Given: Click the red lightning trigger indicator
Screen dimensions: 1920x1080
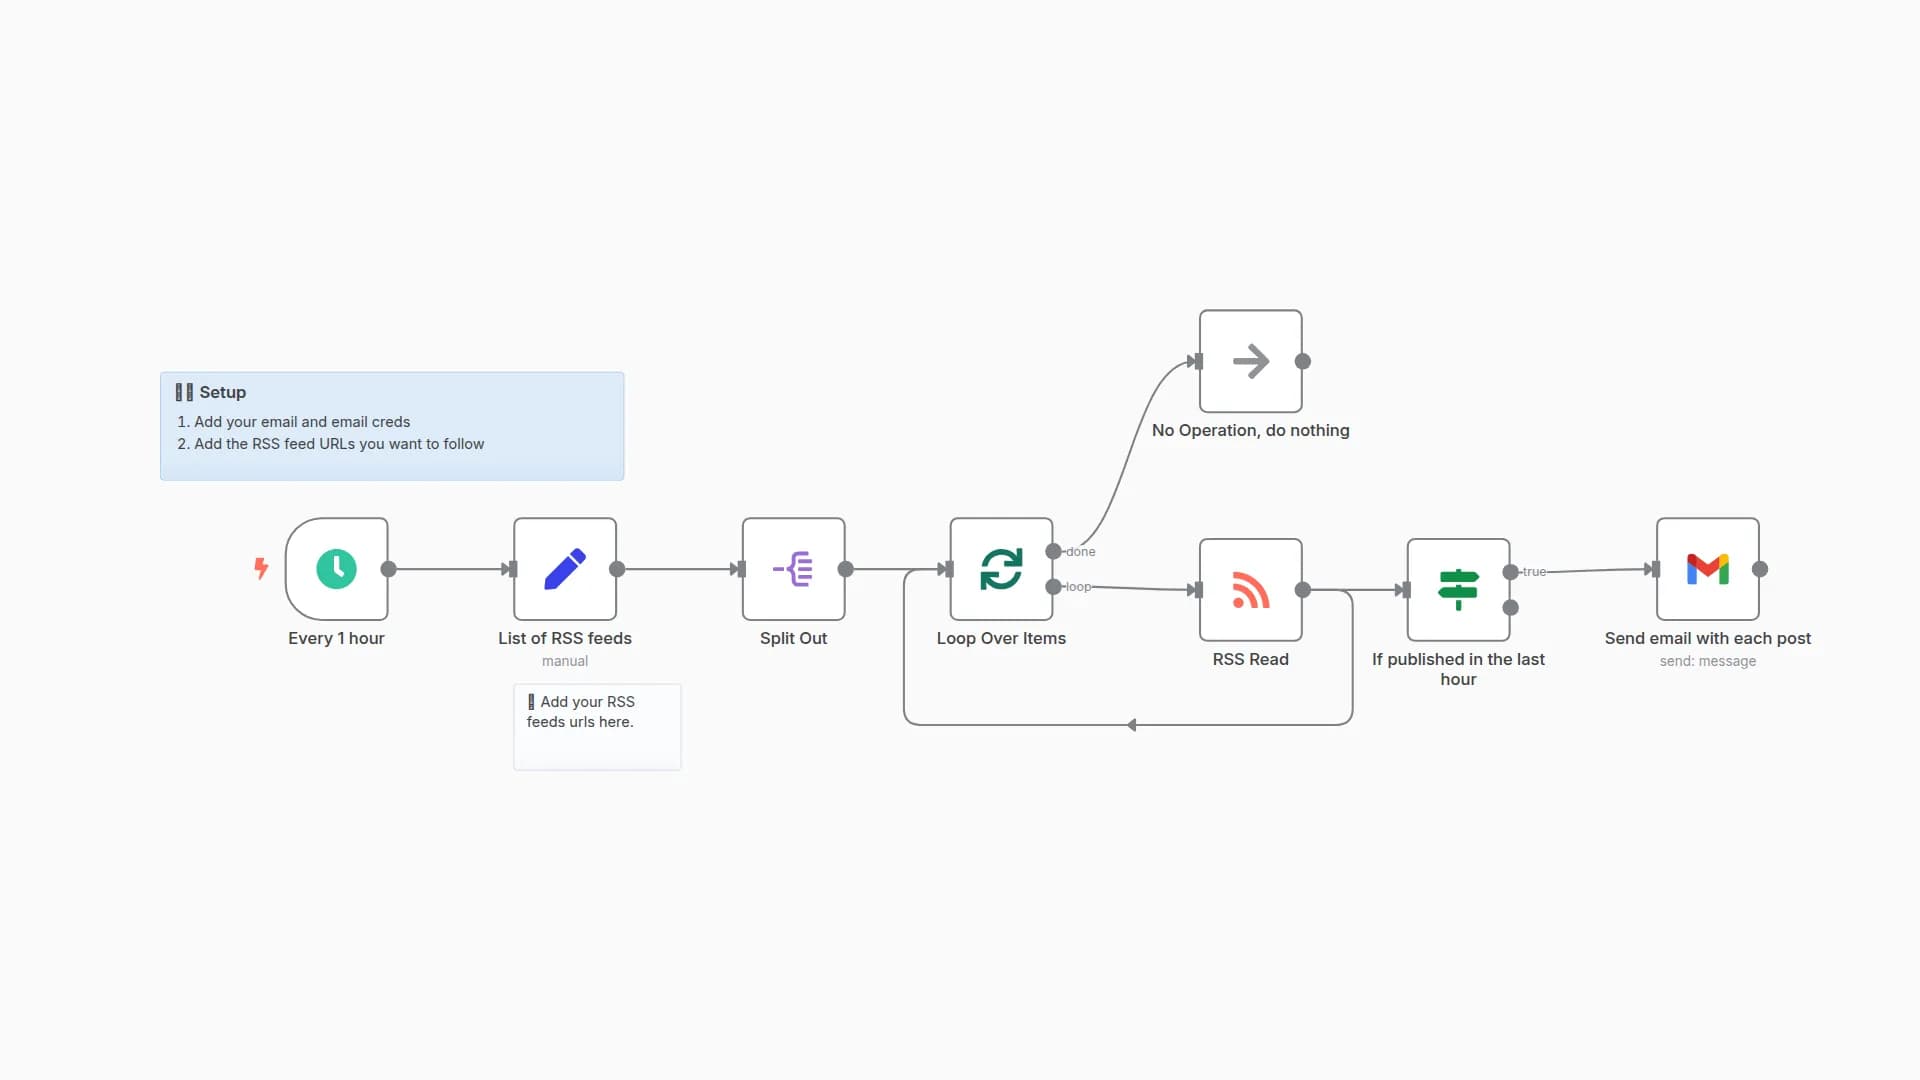Looking at the screenshot, I should pos(261,569).
